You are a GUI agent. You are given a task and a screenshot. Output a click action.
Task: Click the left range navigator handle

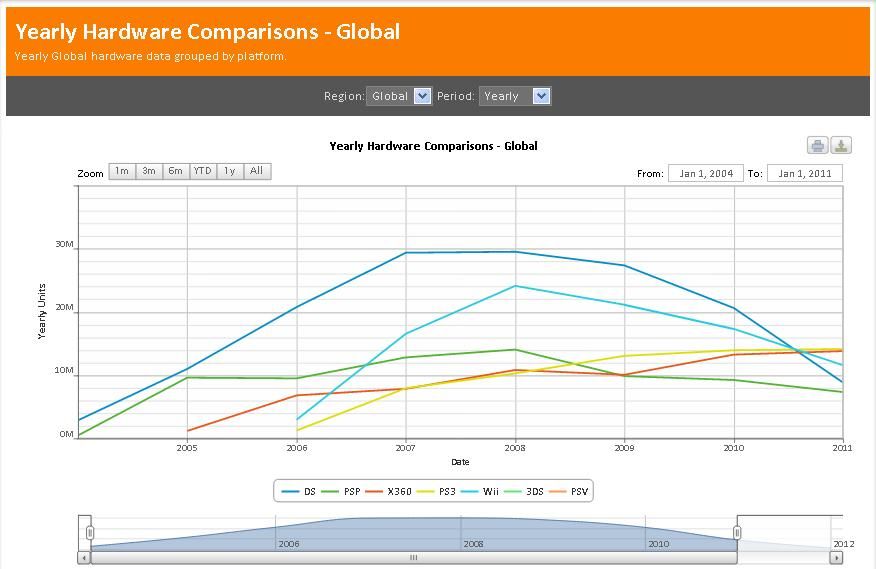(90, 533)
